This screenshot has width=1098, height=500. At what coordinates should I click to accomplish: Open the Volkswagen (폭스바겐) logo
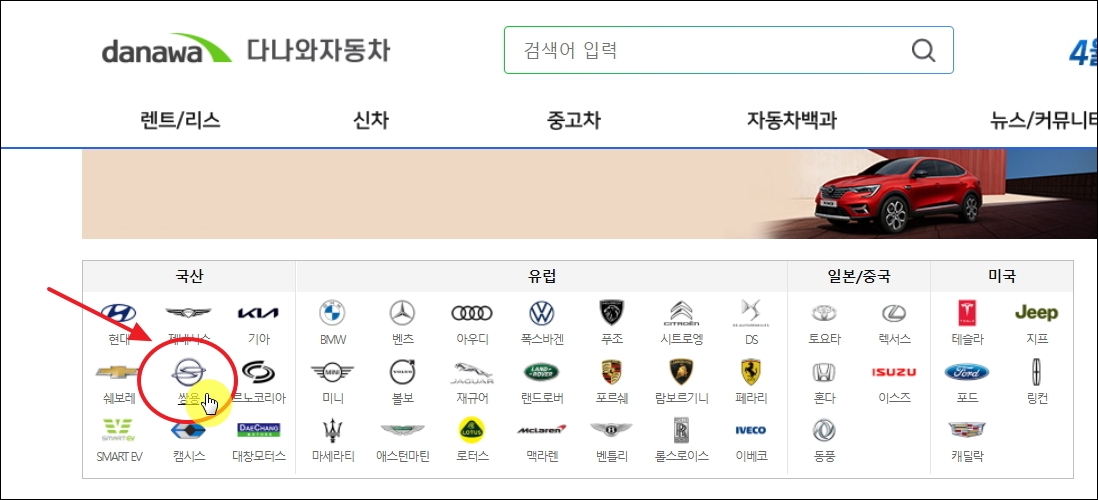point(542,313)
